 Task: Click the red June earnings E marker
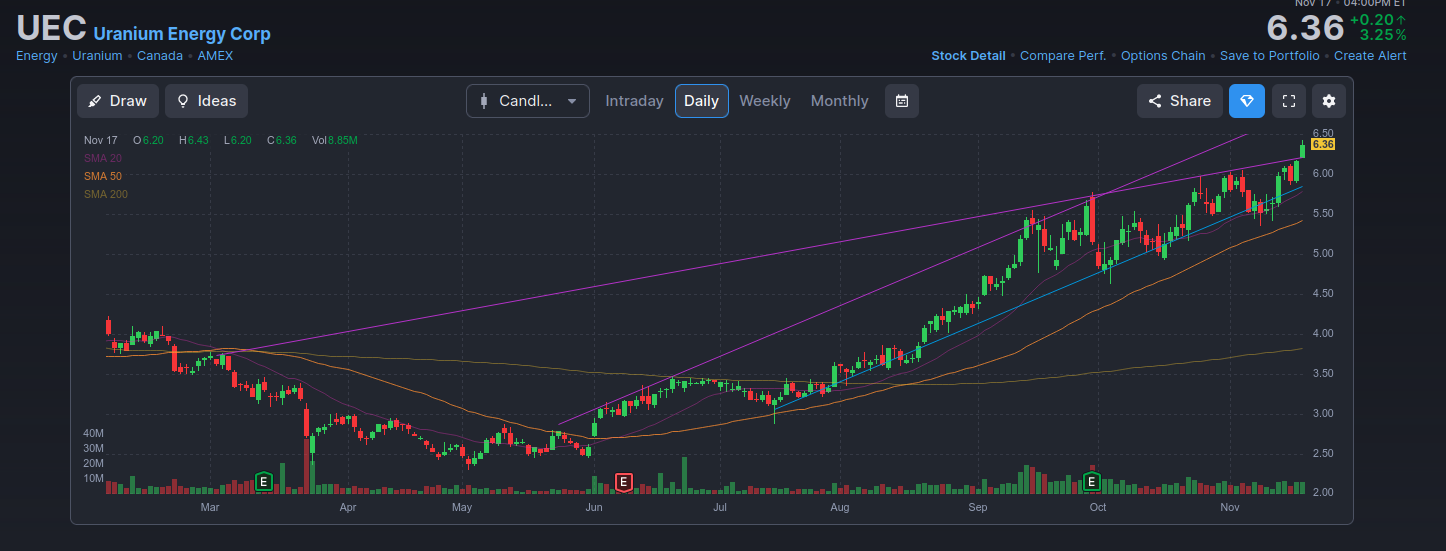point(624,482)
